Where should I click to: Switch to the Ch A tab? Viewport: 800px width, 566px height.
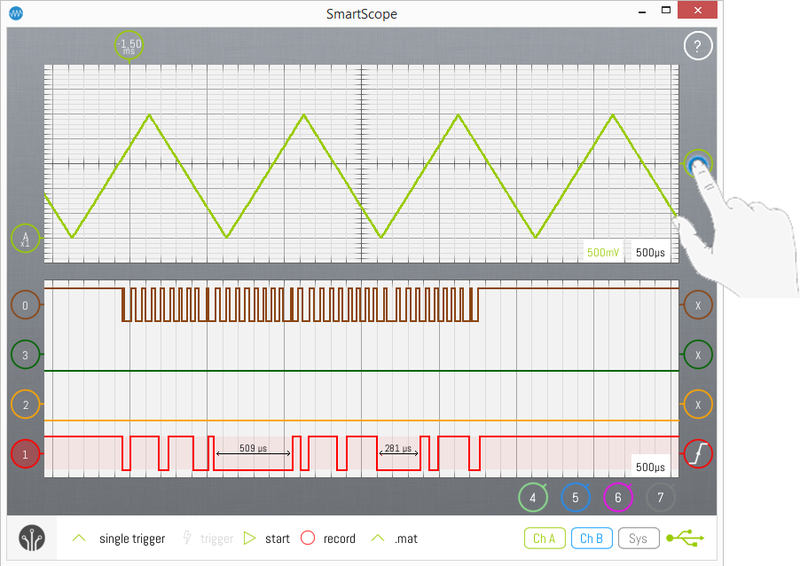[x=544, y=538]
